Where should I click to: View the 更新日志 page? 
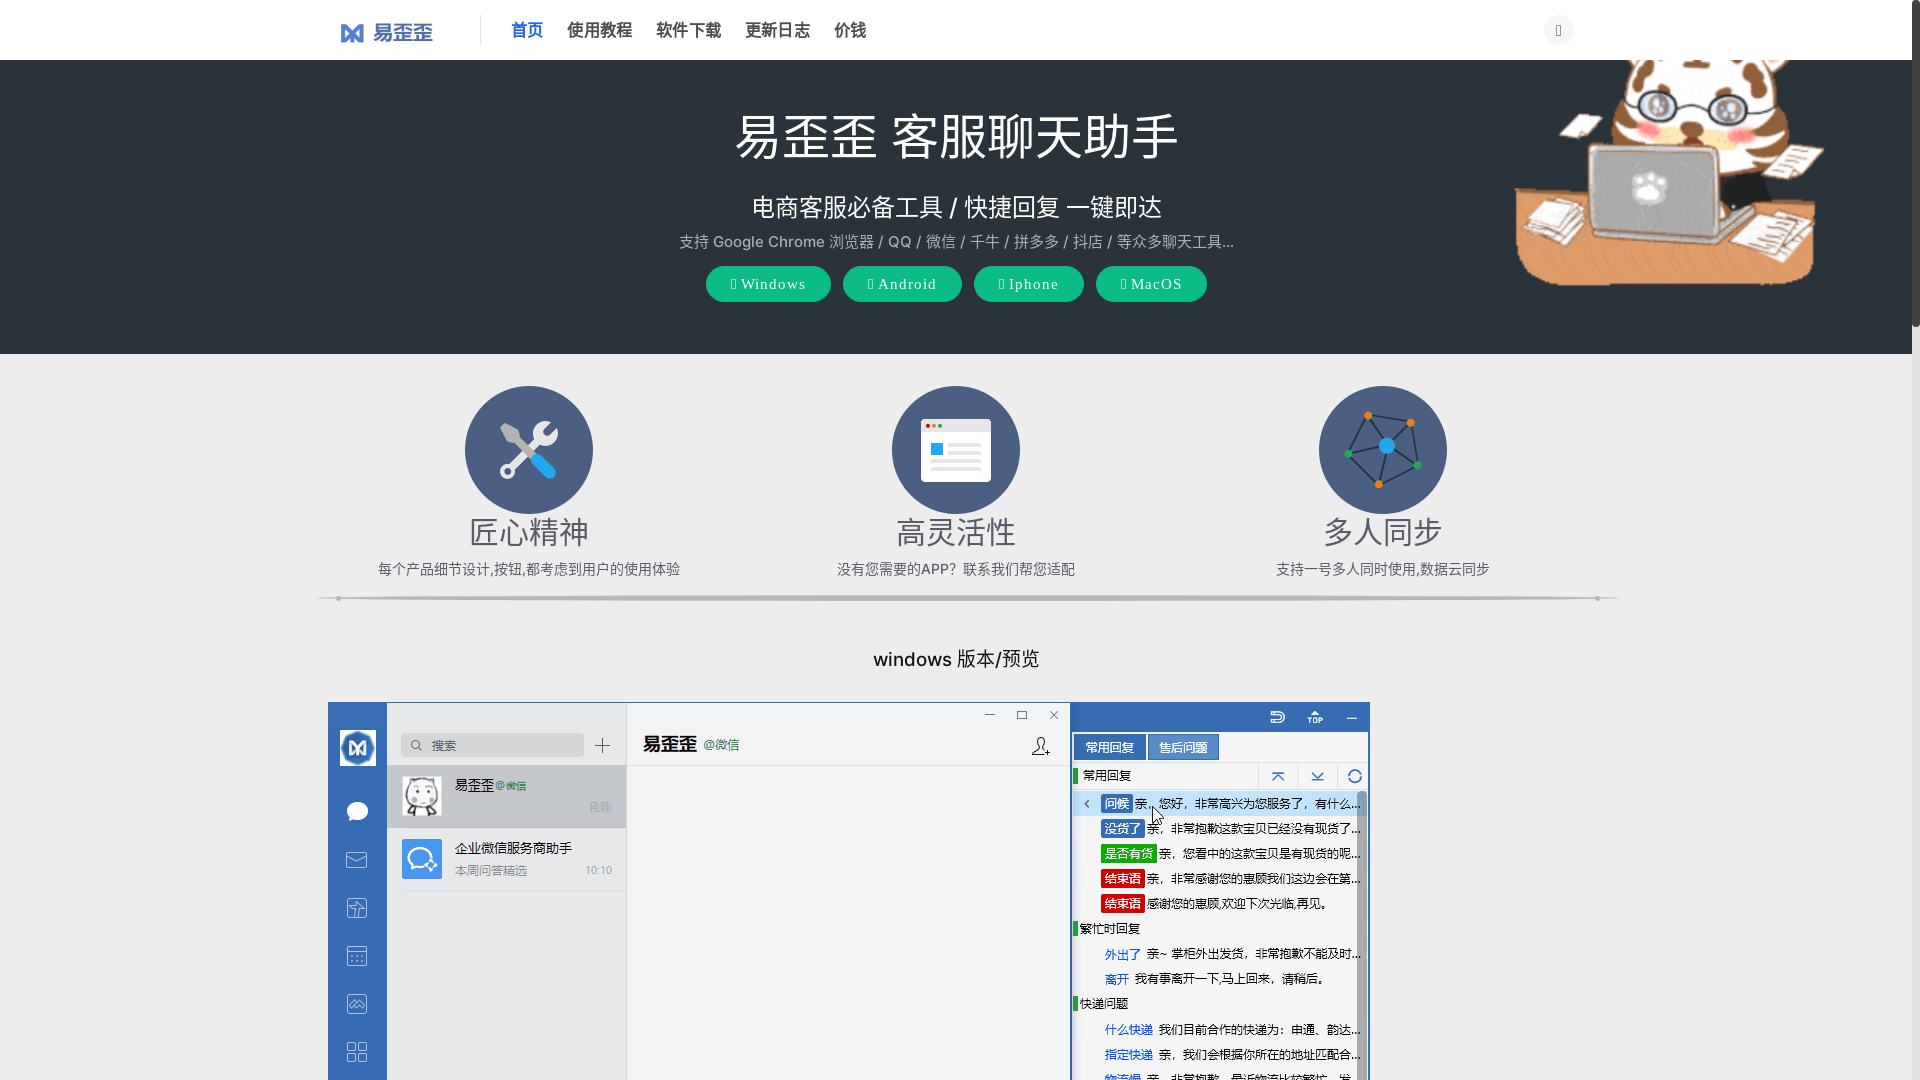(x=777, y=30)
